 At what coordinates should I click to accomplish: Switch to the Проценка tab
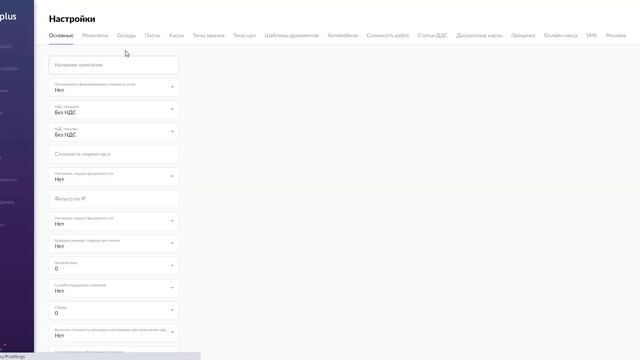pyautogui.click(x=523, y=36)
